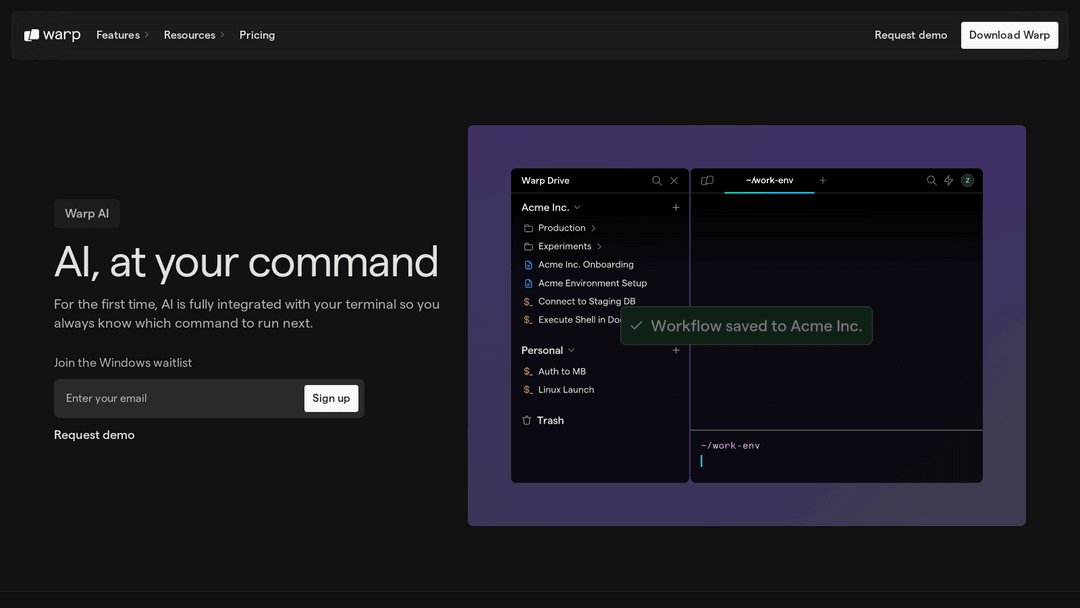The height and width of the screenshot is (608, 1080).
Task: Click workflow icon beside Linux Launch
Action: point(528,390)
